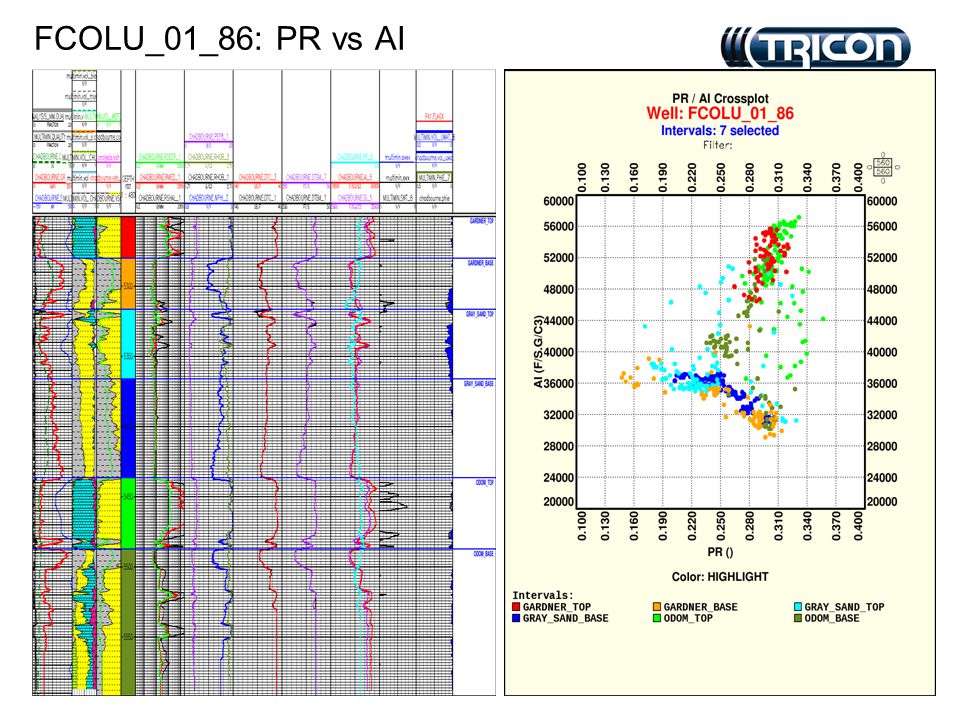This screenshot has width=960, height=720.
Task: Click the red GARDNER_TOP legend swatch
Action: [516, 607]
